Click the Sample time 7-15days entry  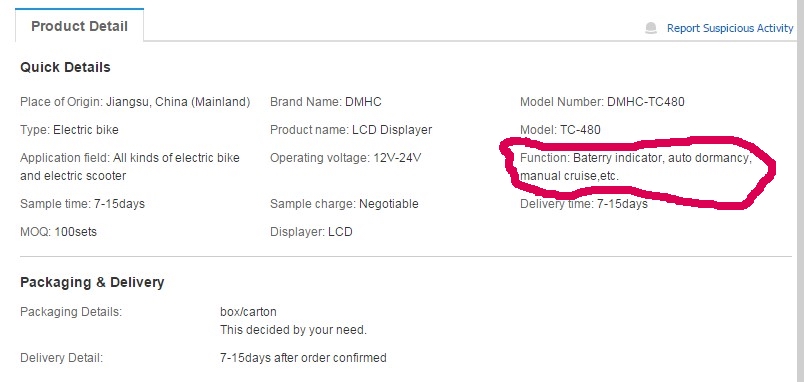(83, 204)
